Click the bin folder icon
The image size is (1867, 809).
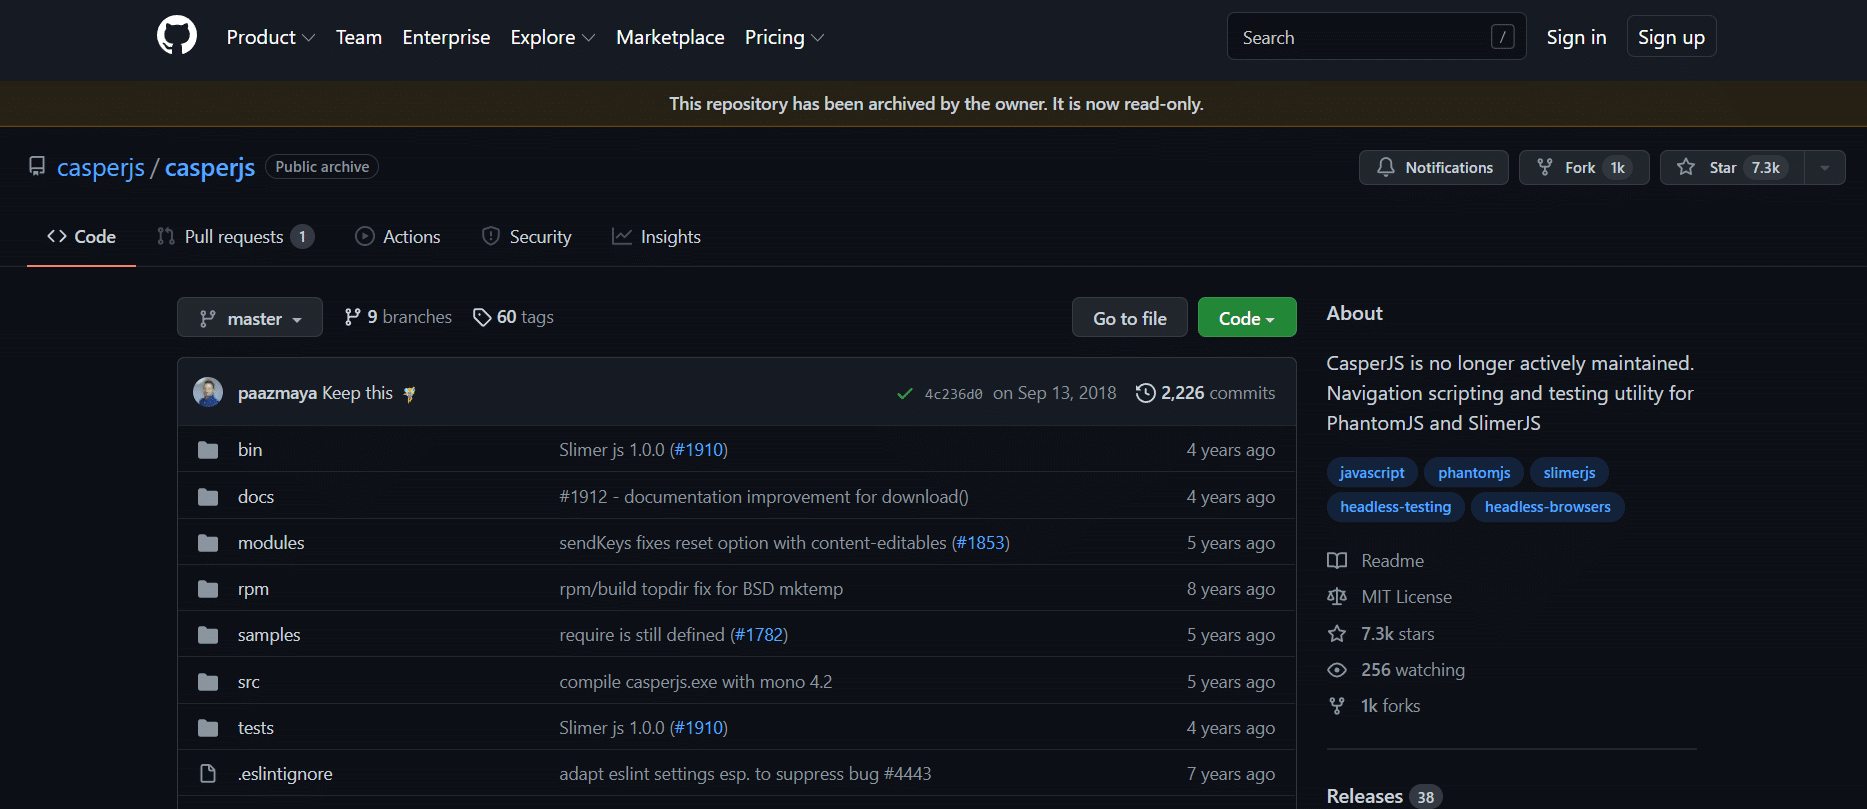(x=208, y=450)
